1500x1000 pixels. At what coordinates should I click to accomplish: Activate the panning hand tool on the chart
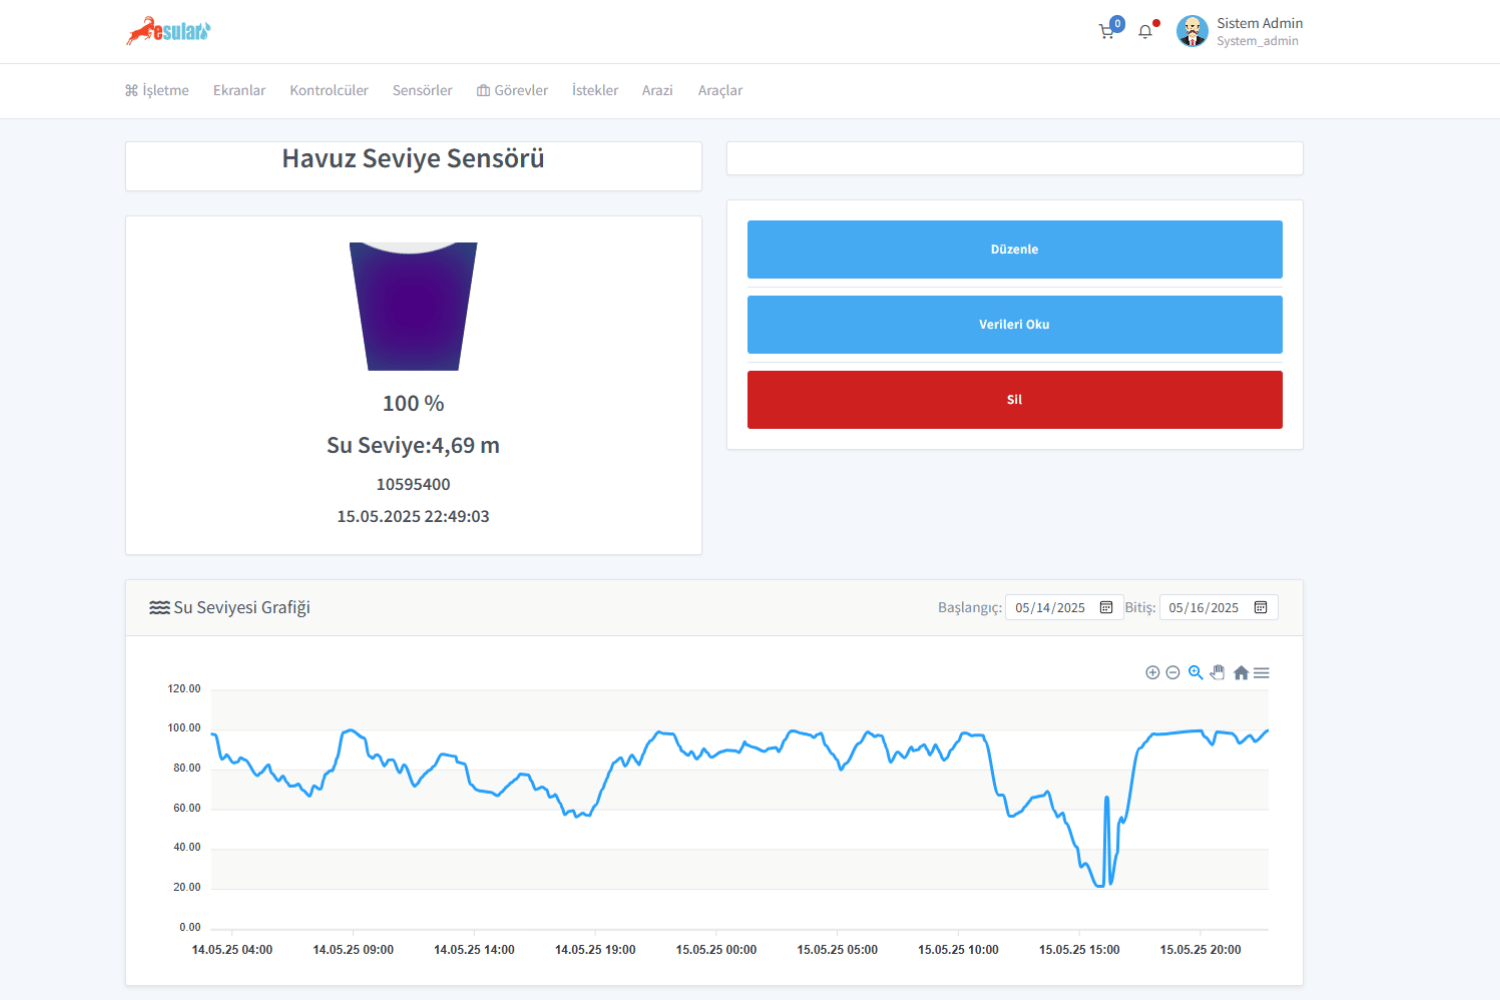(x=1218, y=673)
